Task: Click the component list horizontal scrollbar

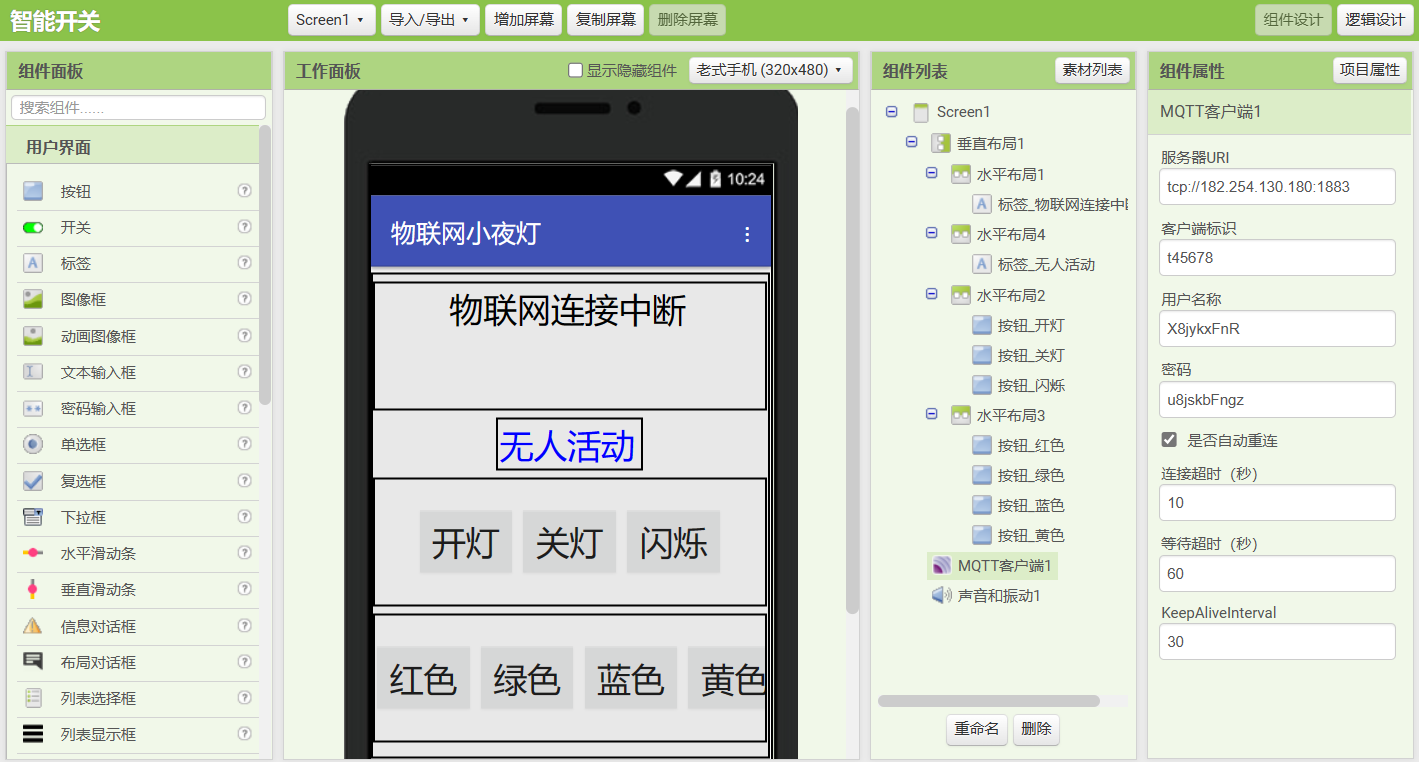Action: (988, 701)
